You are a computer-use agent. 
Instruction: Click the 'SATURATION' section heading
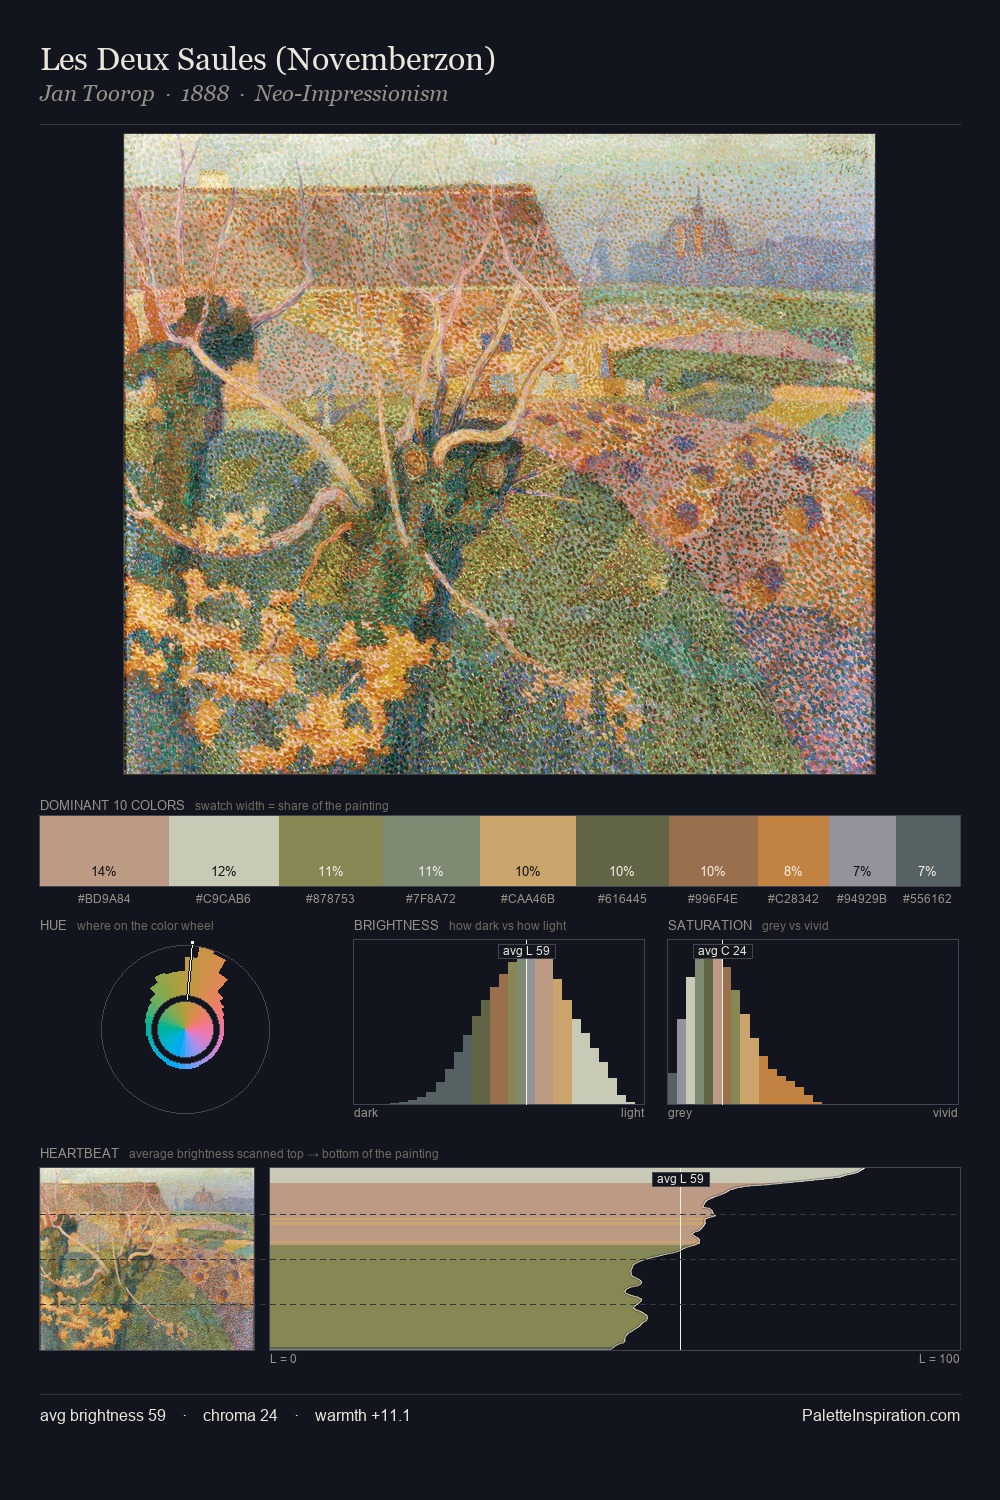tap(710, 925)
